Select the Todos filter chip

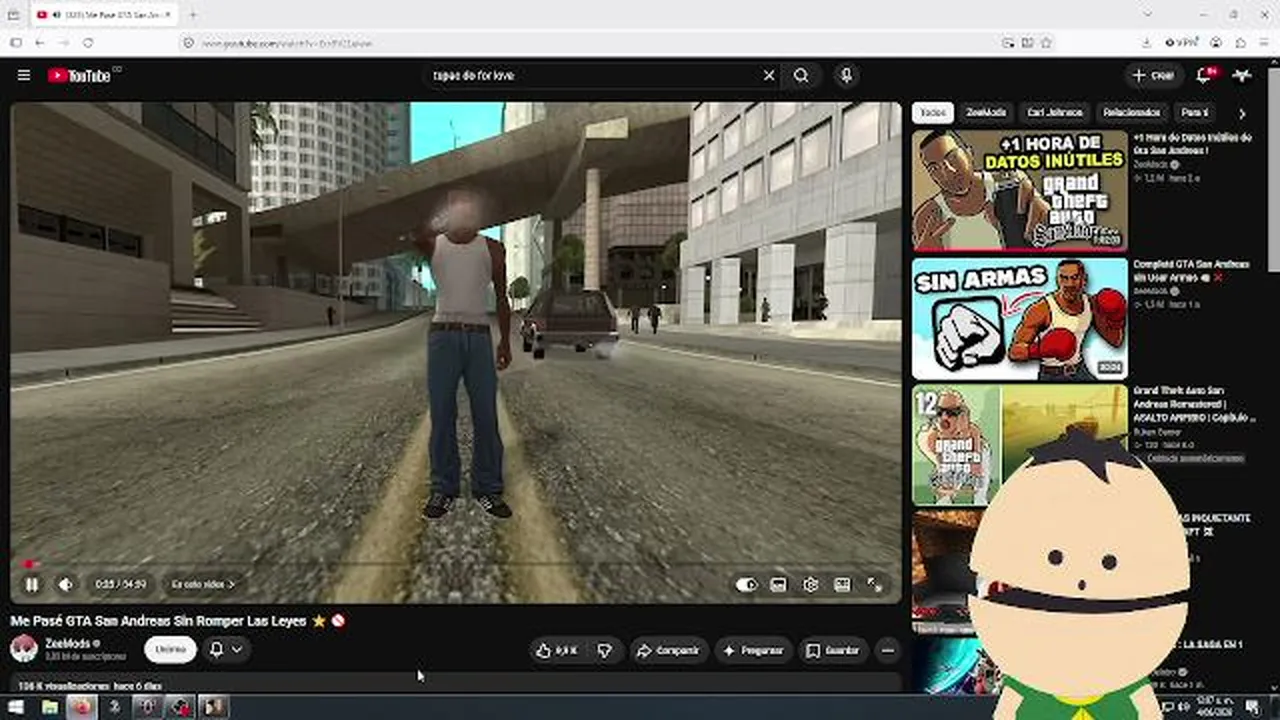click(932, 113)
